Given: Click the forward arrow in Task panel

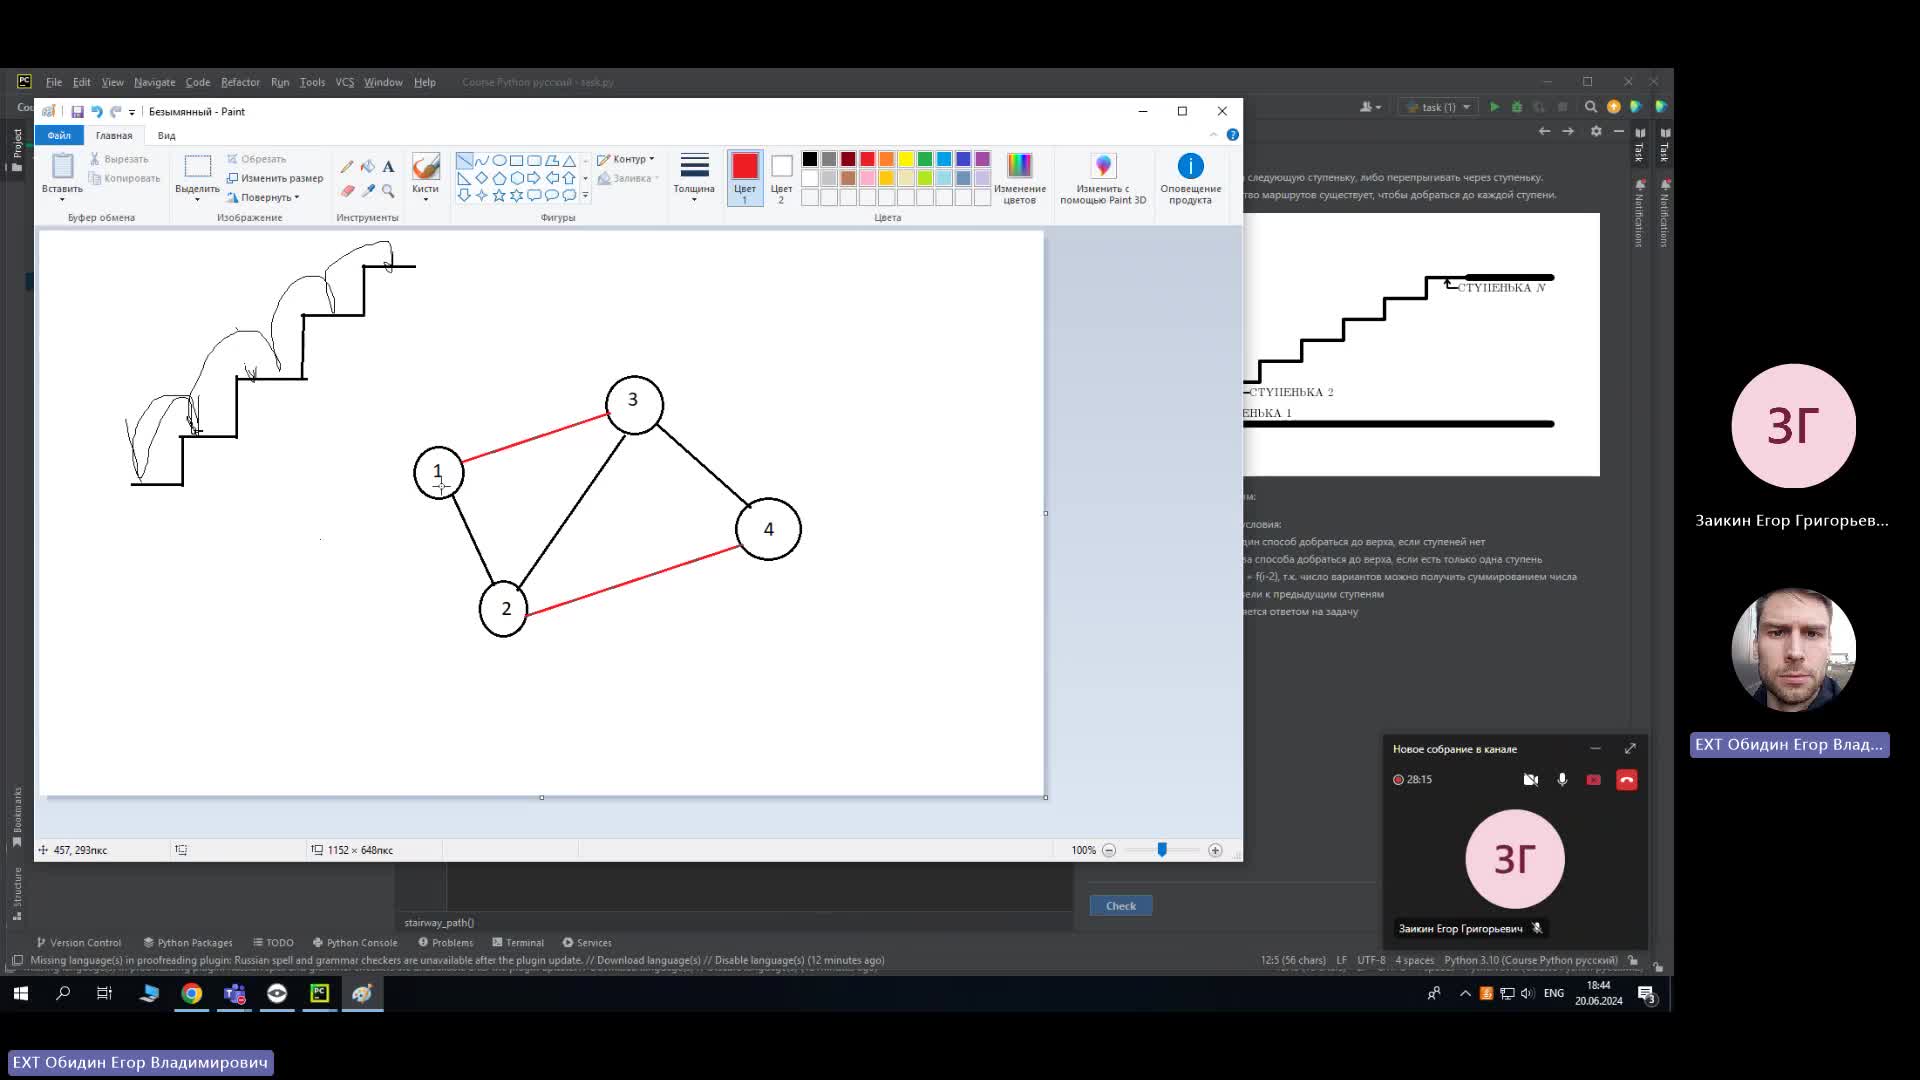Looking at the screenshot, I should coord(1567,131).
